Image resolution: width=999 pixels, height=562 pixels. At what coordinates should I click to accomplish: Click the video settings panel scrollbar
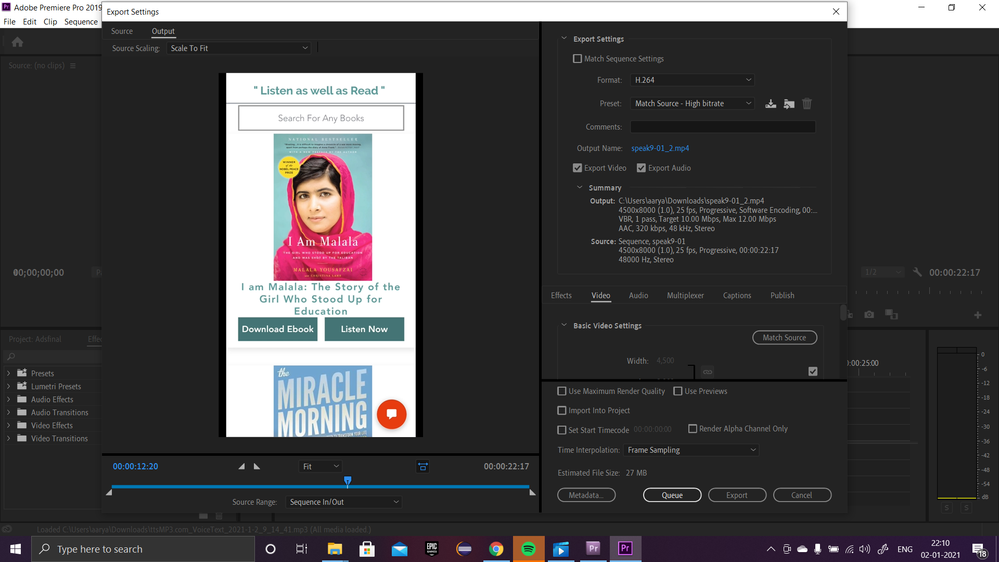coord(843,313)
